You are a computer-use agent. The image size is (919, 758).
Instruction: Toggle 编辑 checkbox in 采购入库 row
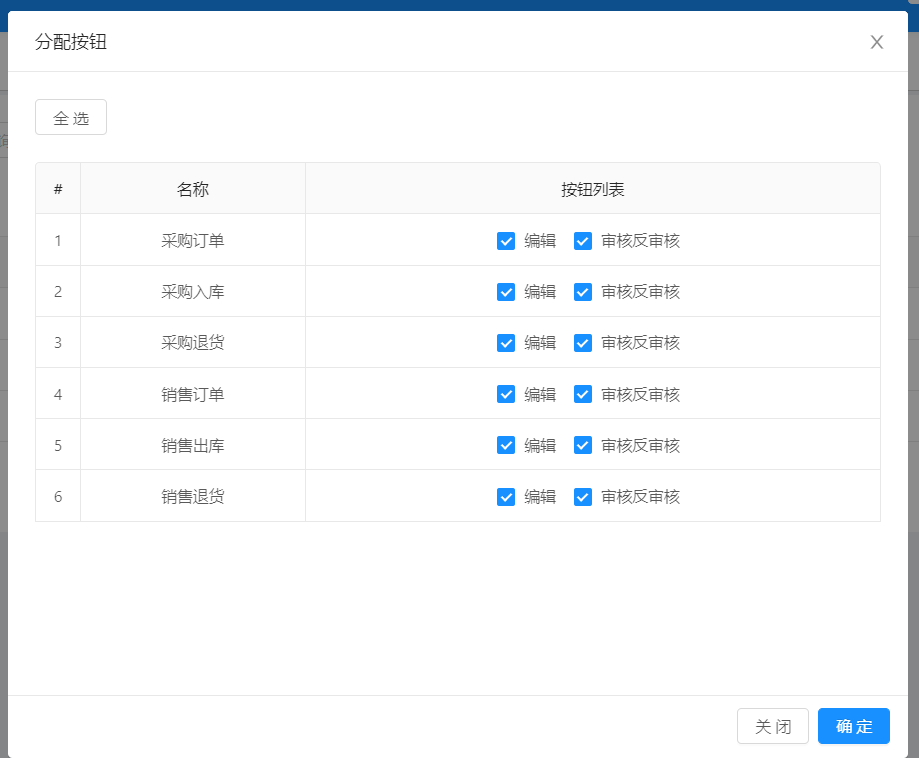(x=506, y=292)
